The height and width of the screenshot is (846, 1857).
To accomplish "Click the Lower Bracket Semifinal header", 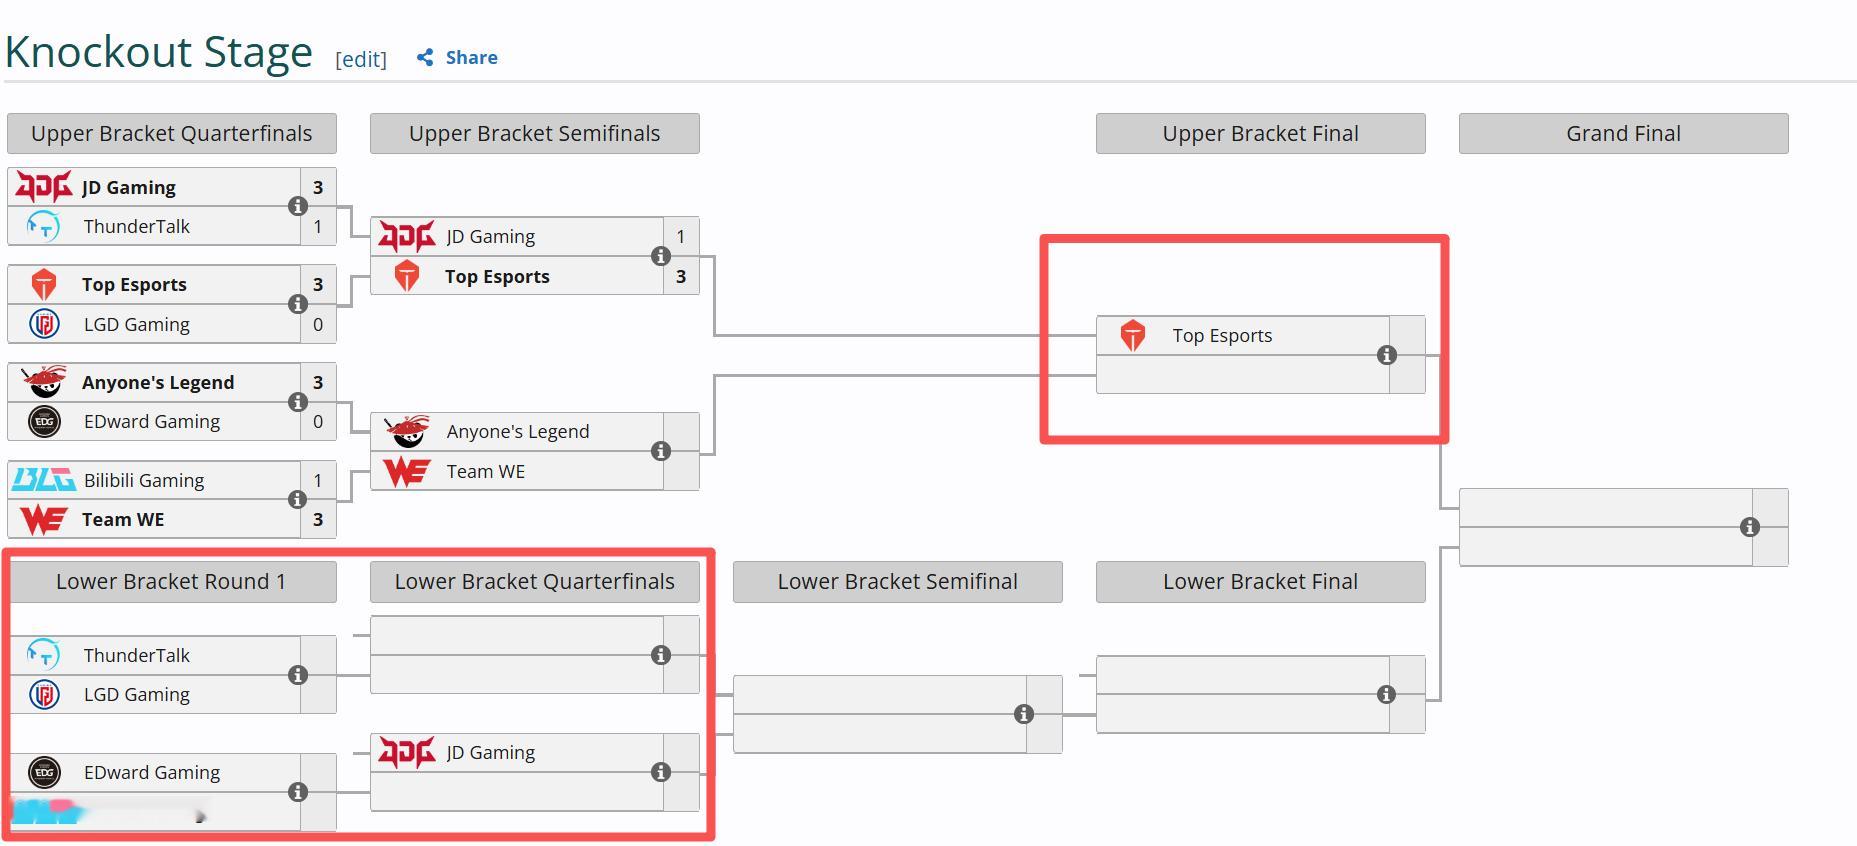I will tap(898, 582).
